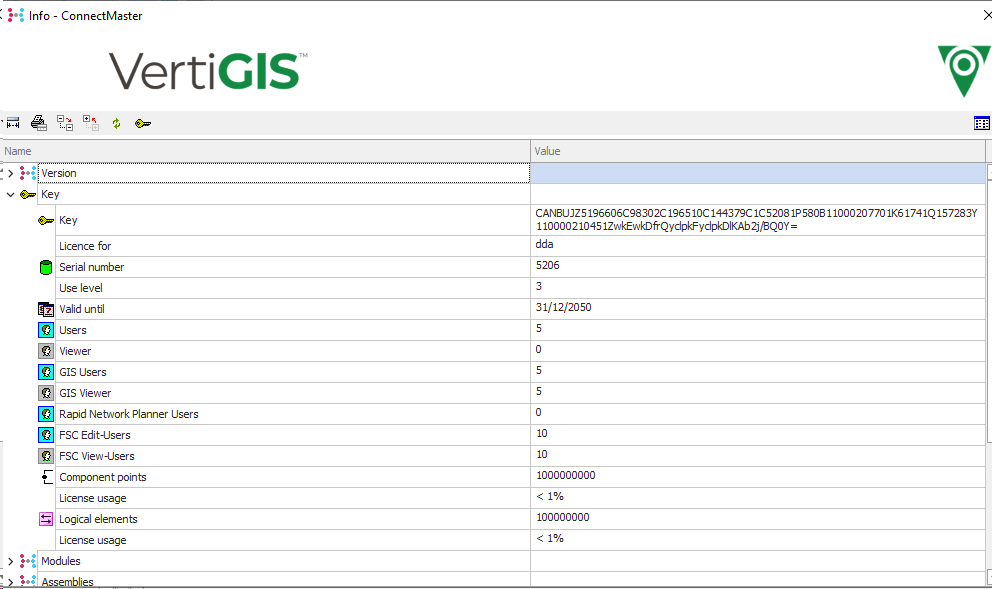The height and width of the screenshot is (589, 992).
Task: Select the Modules tree row label
Action: (x=61, y=561)
